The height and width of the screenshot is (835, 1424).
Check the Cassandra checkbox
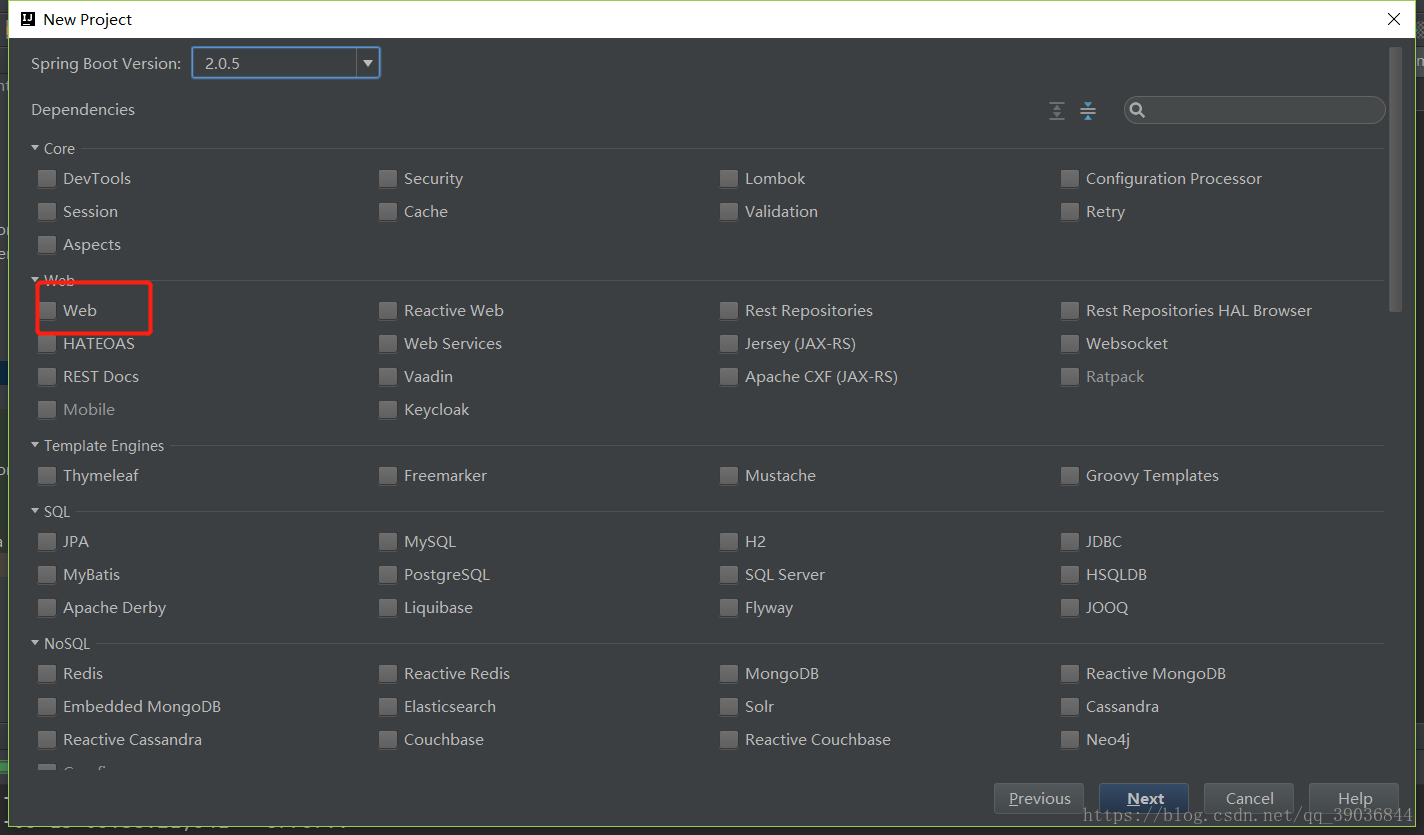1070,707
